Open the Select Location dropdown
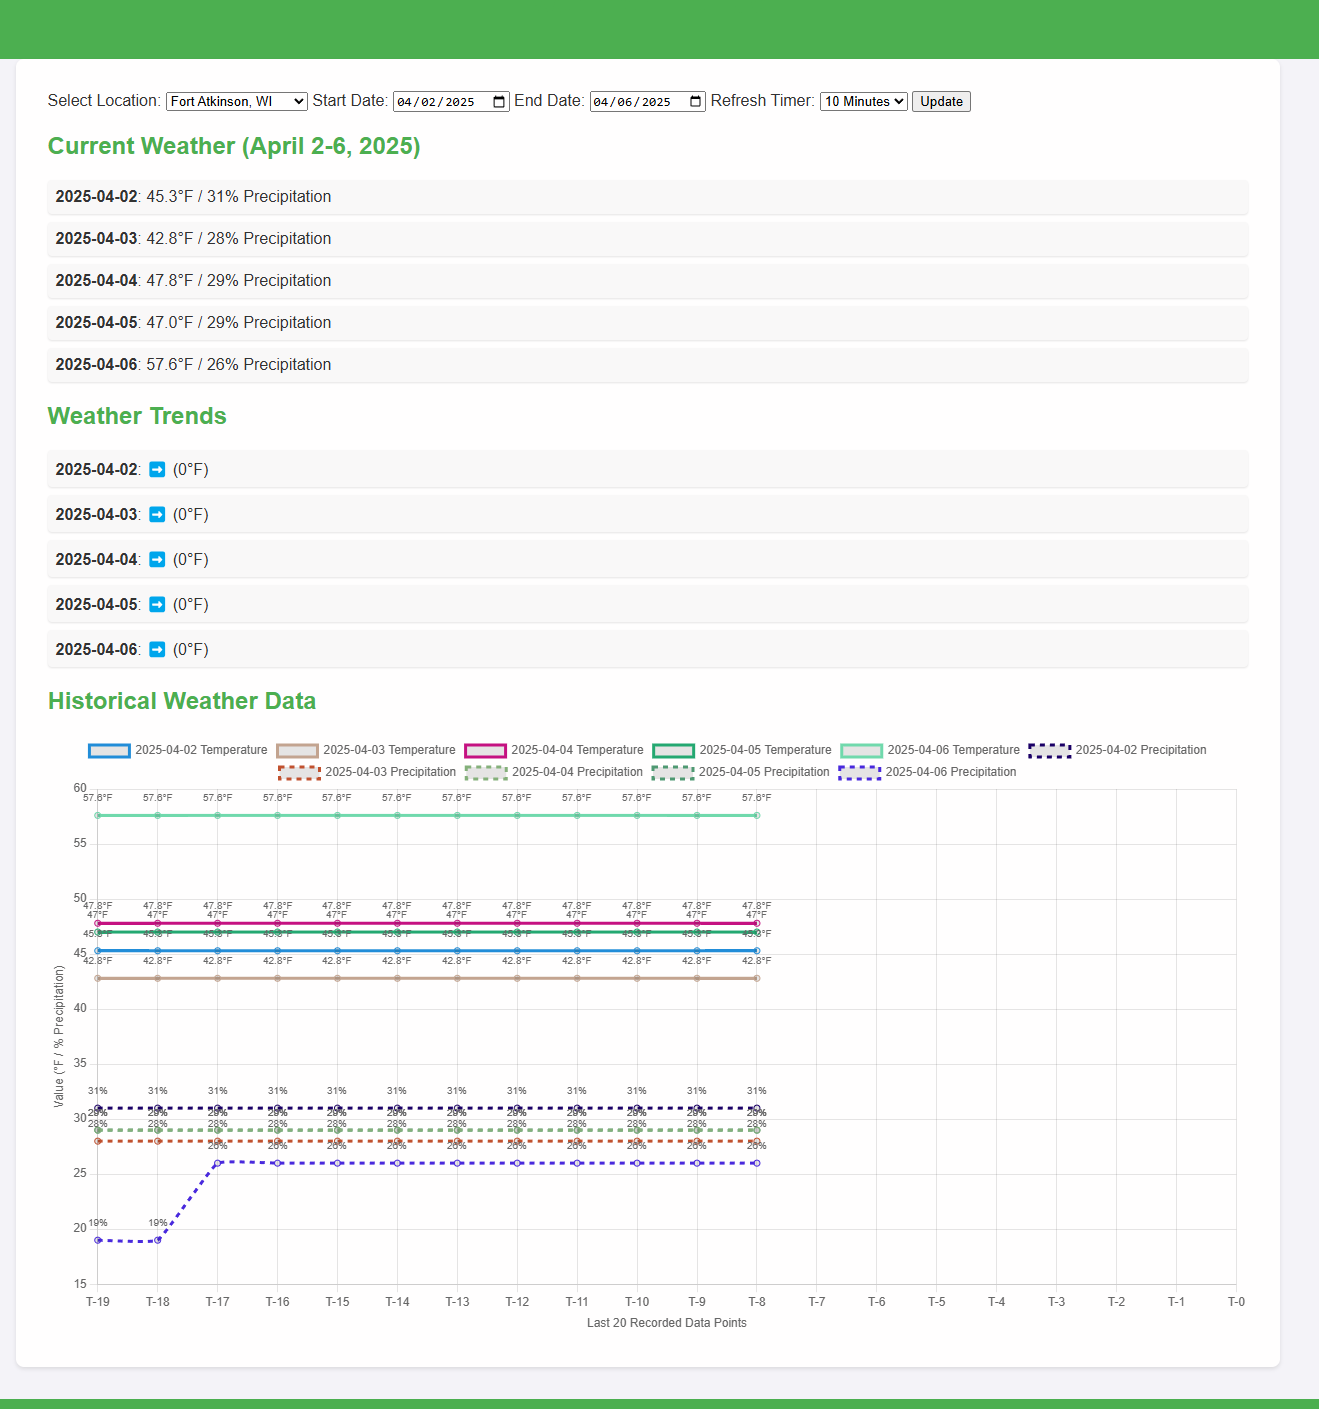 [236, 102]
